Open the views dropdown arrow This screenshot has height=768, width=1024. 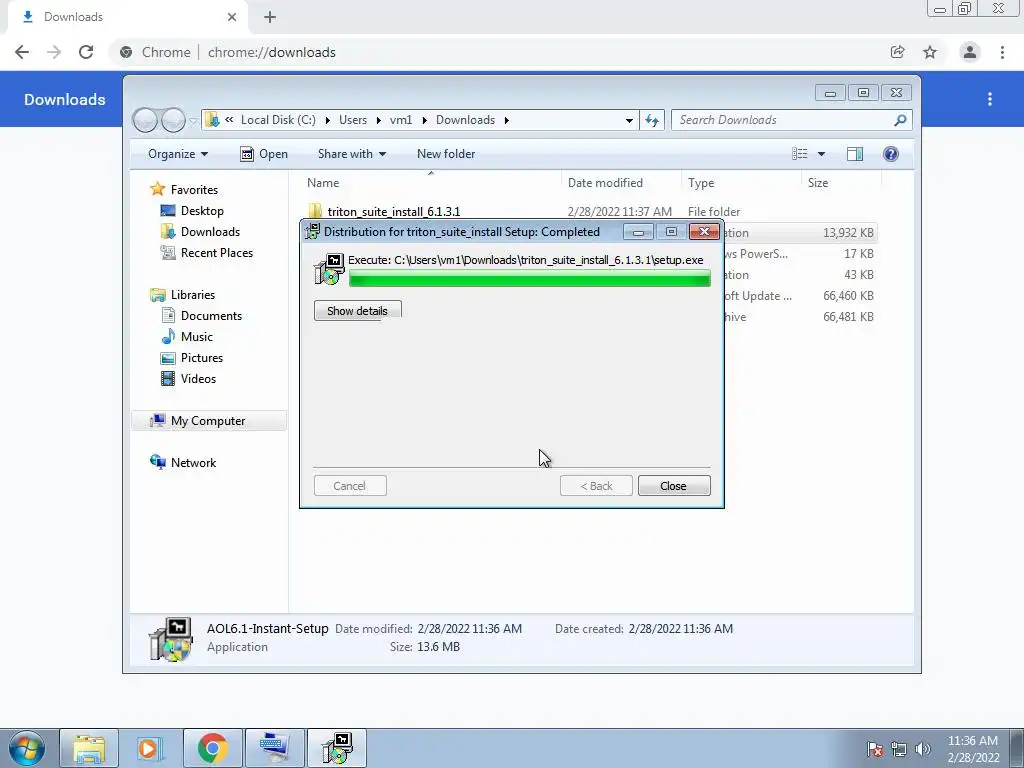tap(822, 154)
